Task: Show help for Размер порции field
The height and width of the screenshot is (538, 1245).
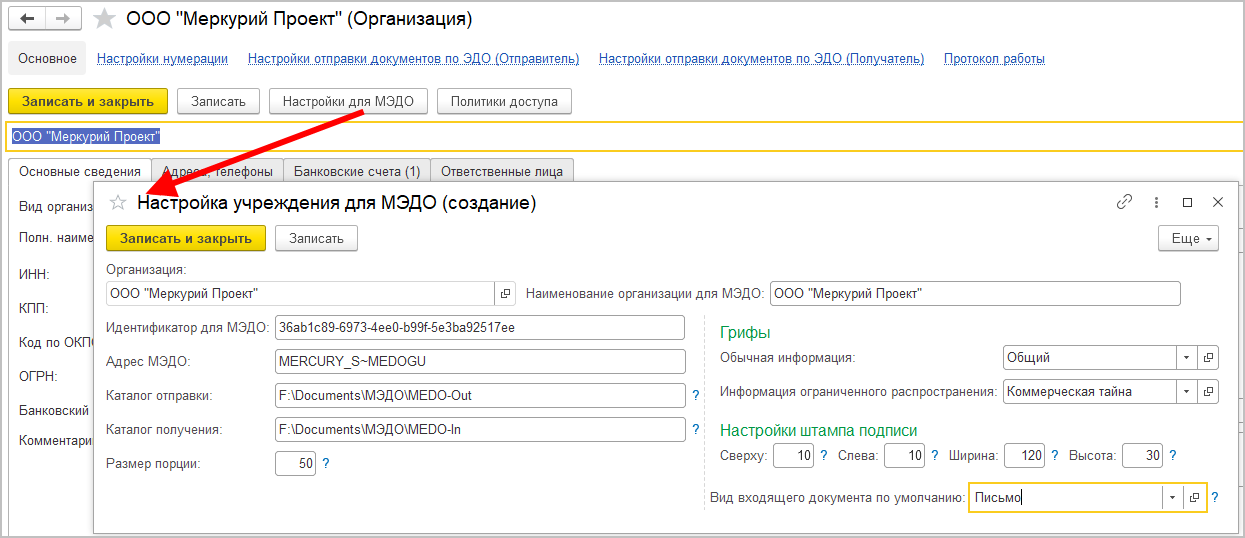Action: (325, 464)
